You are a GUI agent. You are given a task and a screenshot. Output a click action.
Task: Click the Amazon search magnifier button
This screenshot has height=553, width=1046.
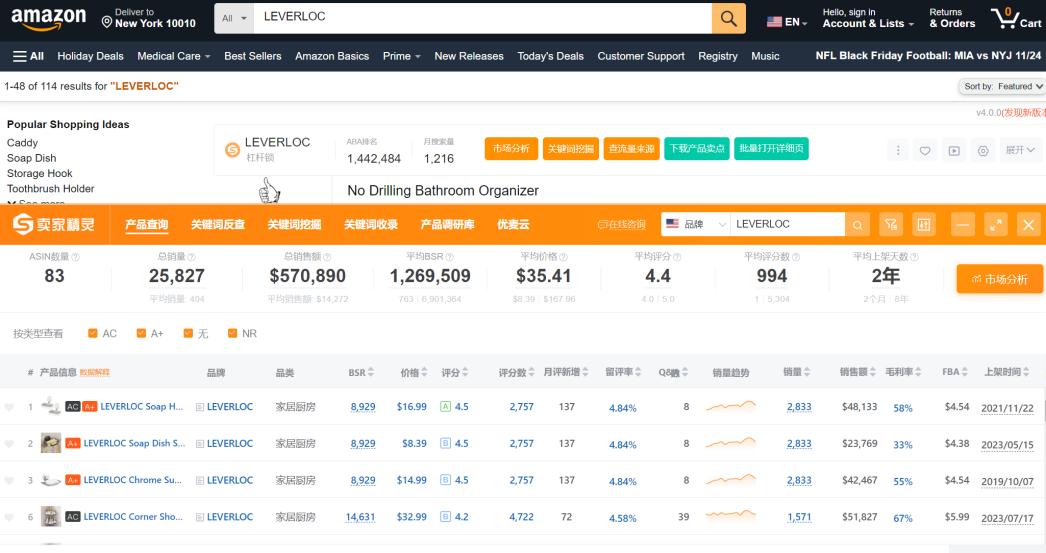point(728,18)
